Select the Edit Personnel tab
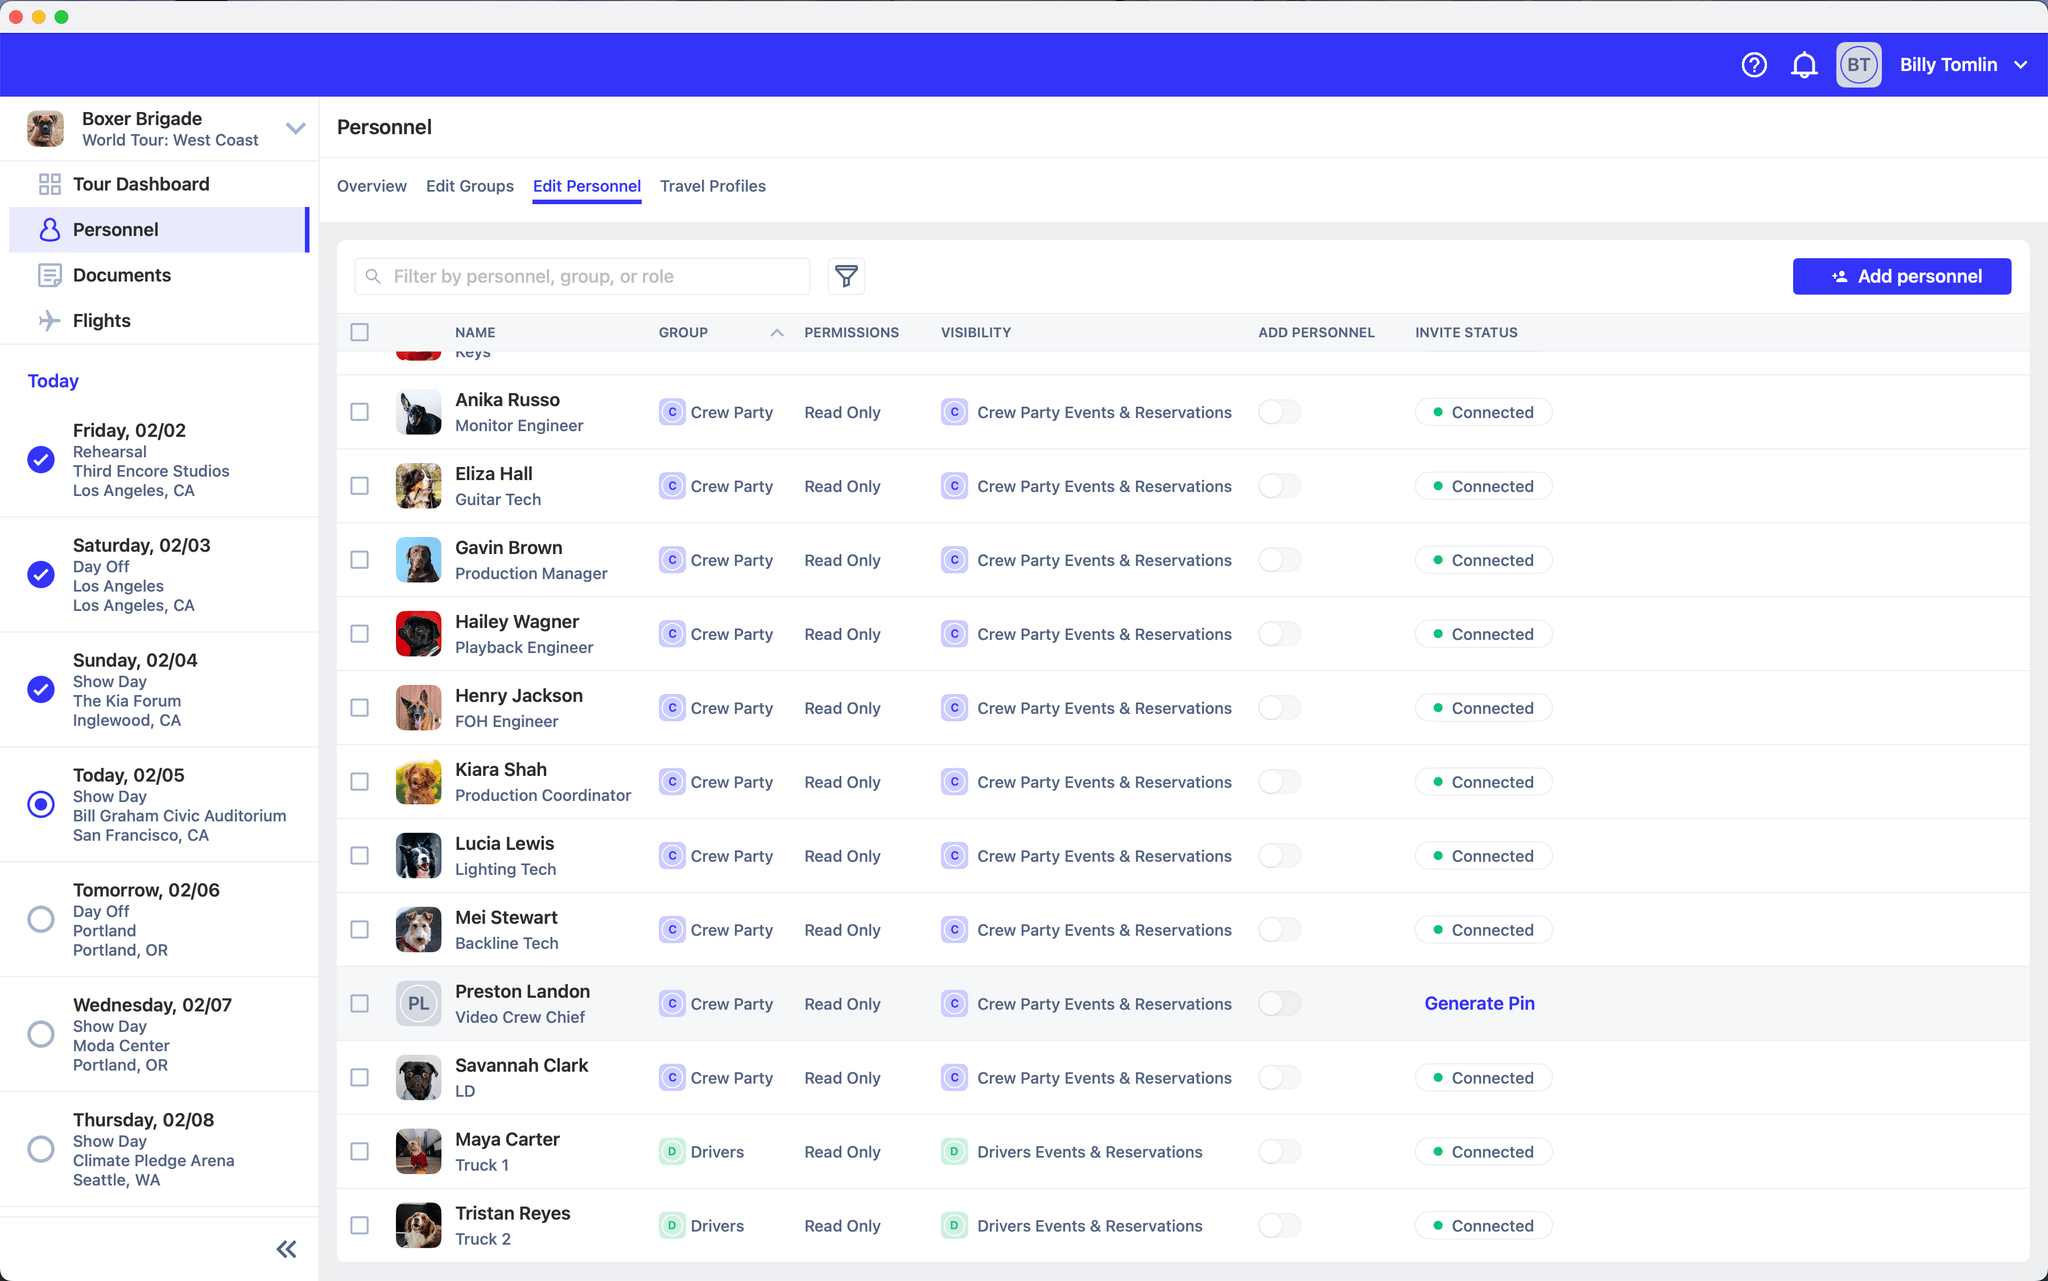 (x=587, y=186)
